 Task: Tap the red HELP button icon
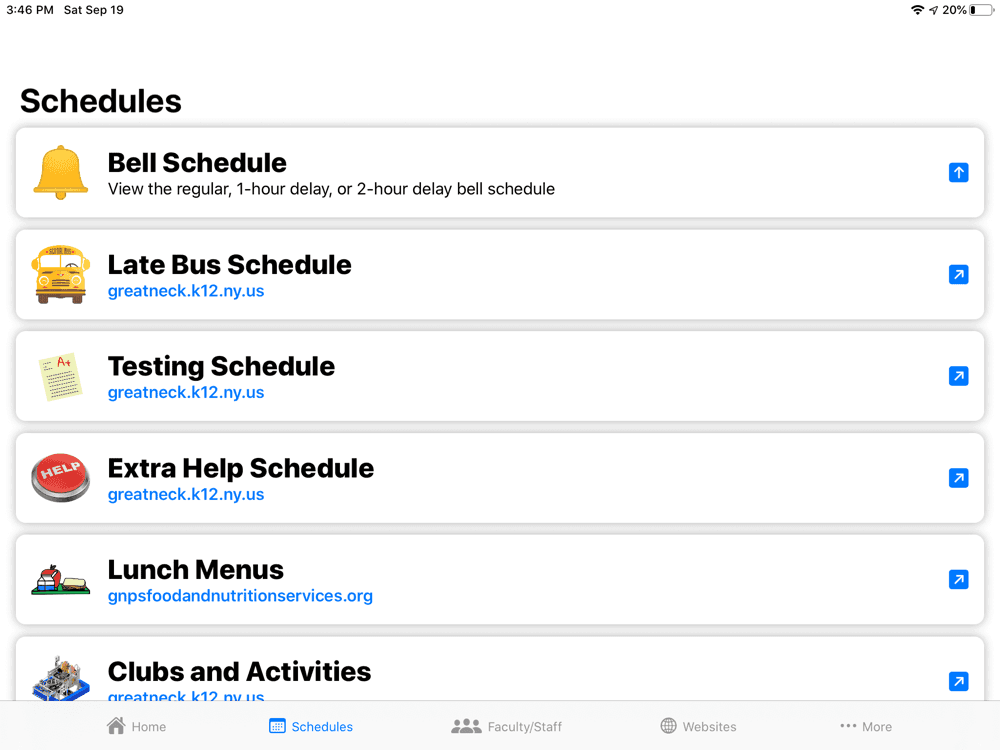(61, 477)
